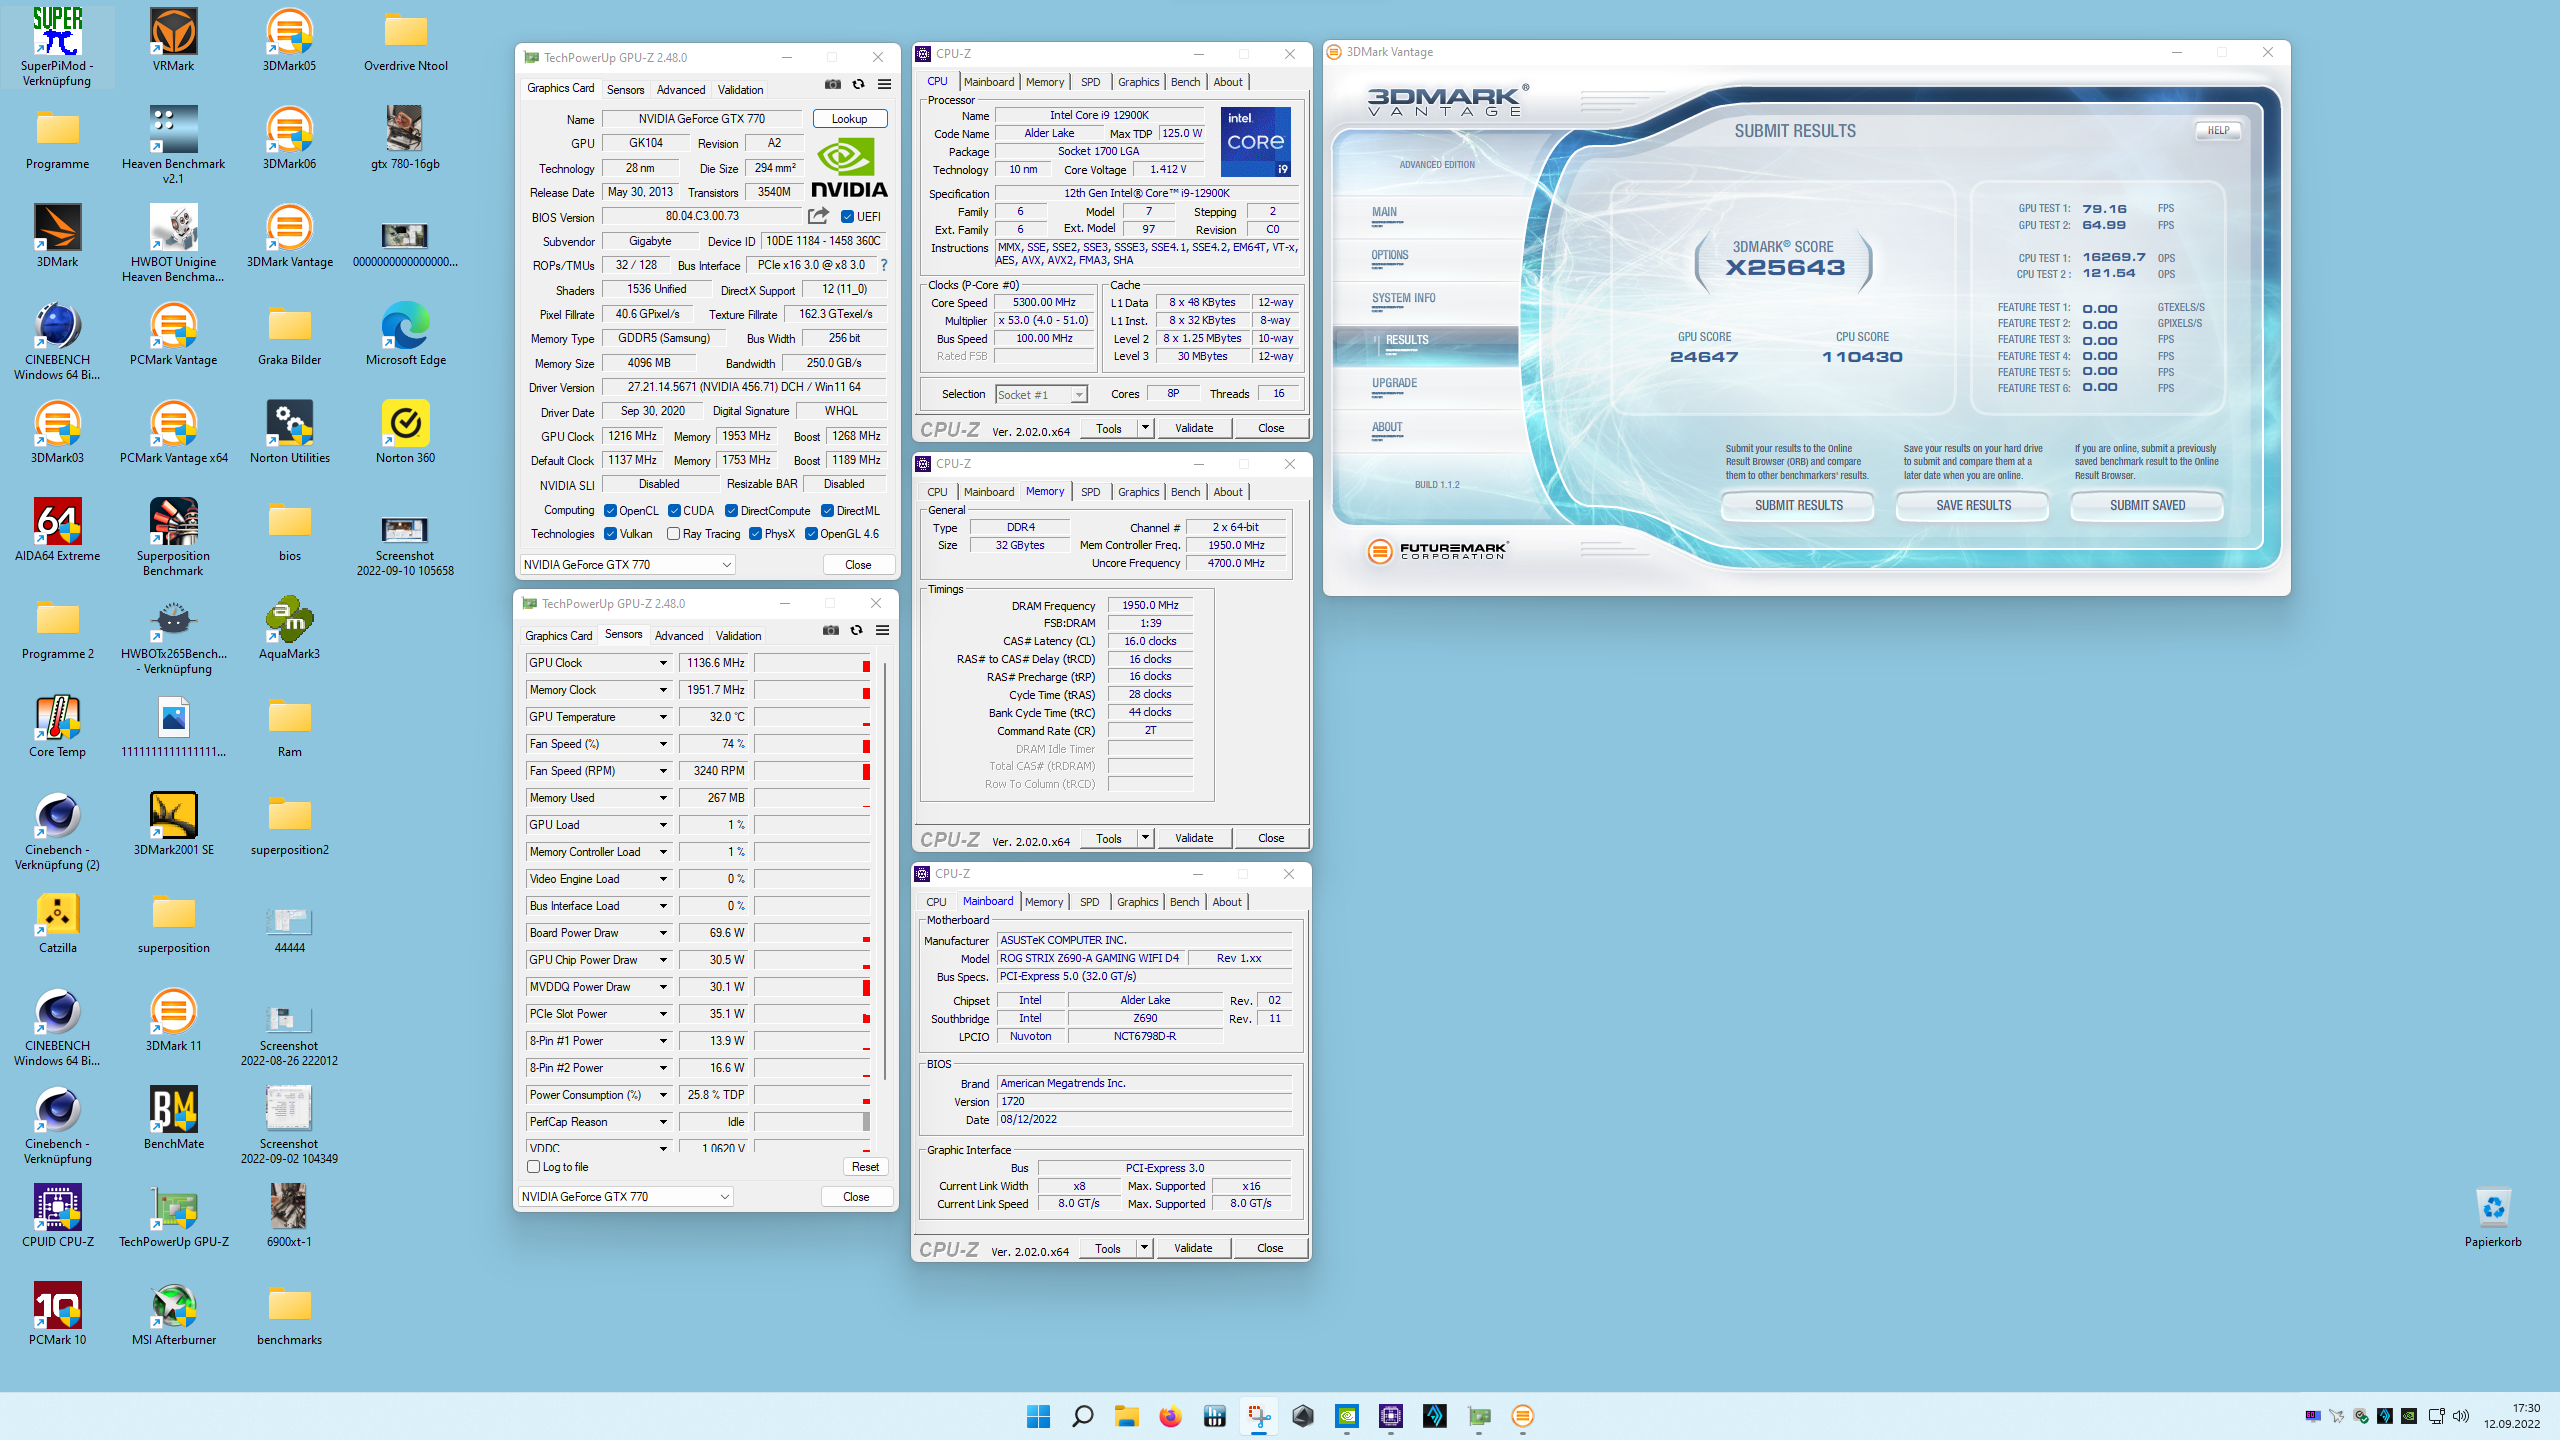Open the Bench tab in CPU-Z Mainboard window
Viewport: 2560px width, 1440px height.
(1184, 902)
